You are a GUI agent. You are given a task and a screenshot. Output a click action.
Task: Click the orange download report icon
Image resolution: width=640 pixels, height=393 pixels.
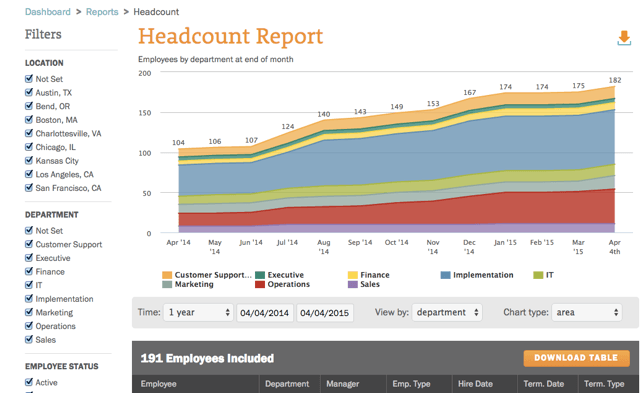[624, 38]
